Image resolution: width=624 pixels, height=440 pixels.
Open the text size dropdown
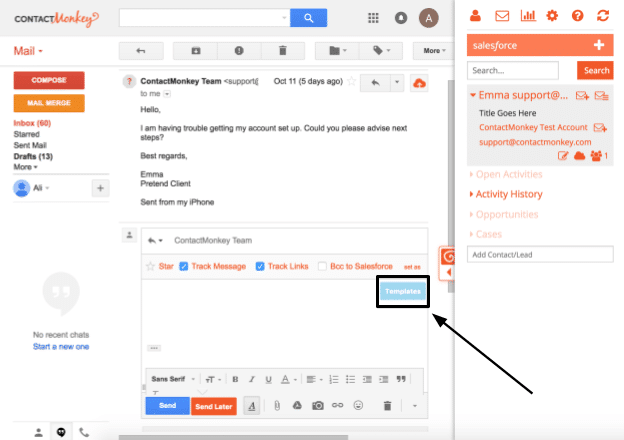pos(213,380)
